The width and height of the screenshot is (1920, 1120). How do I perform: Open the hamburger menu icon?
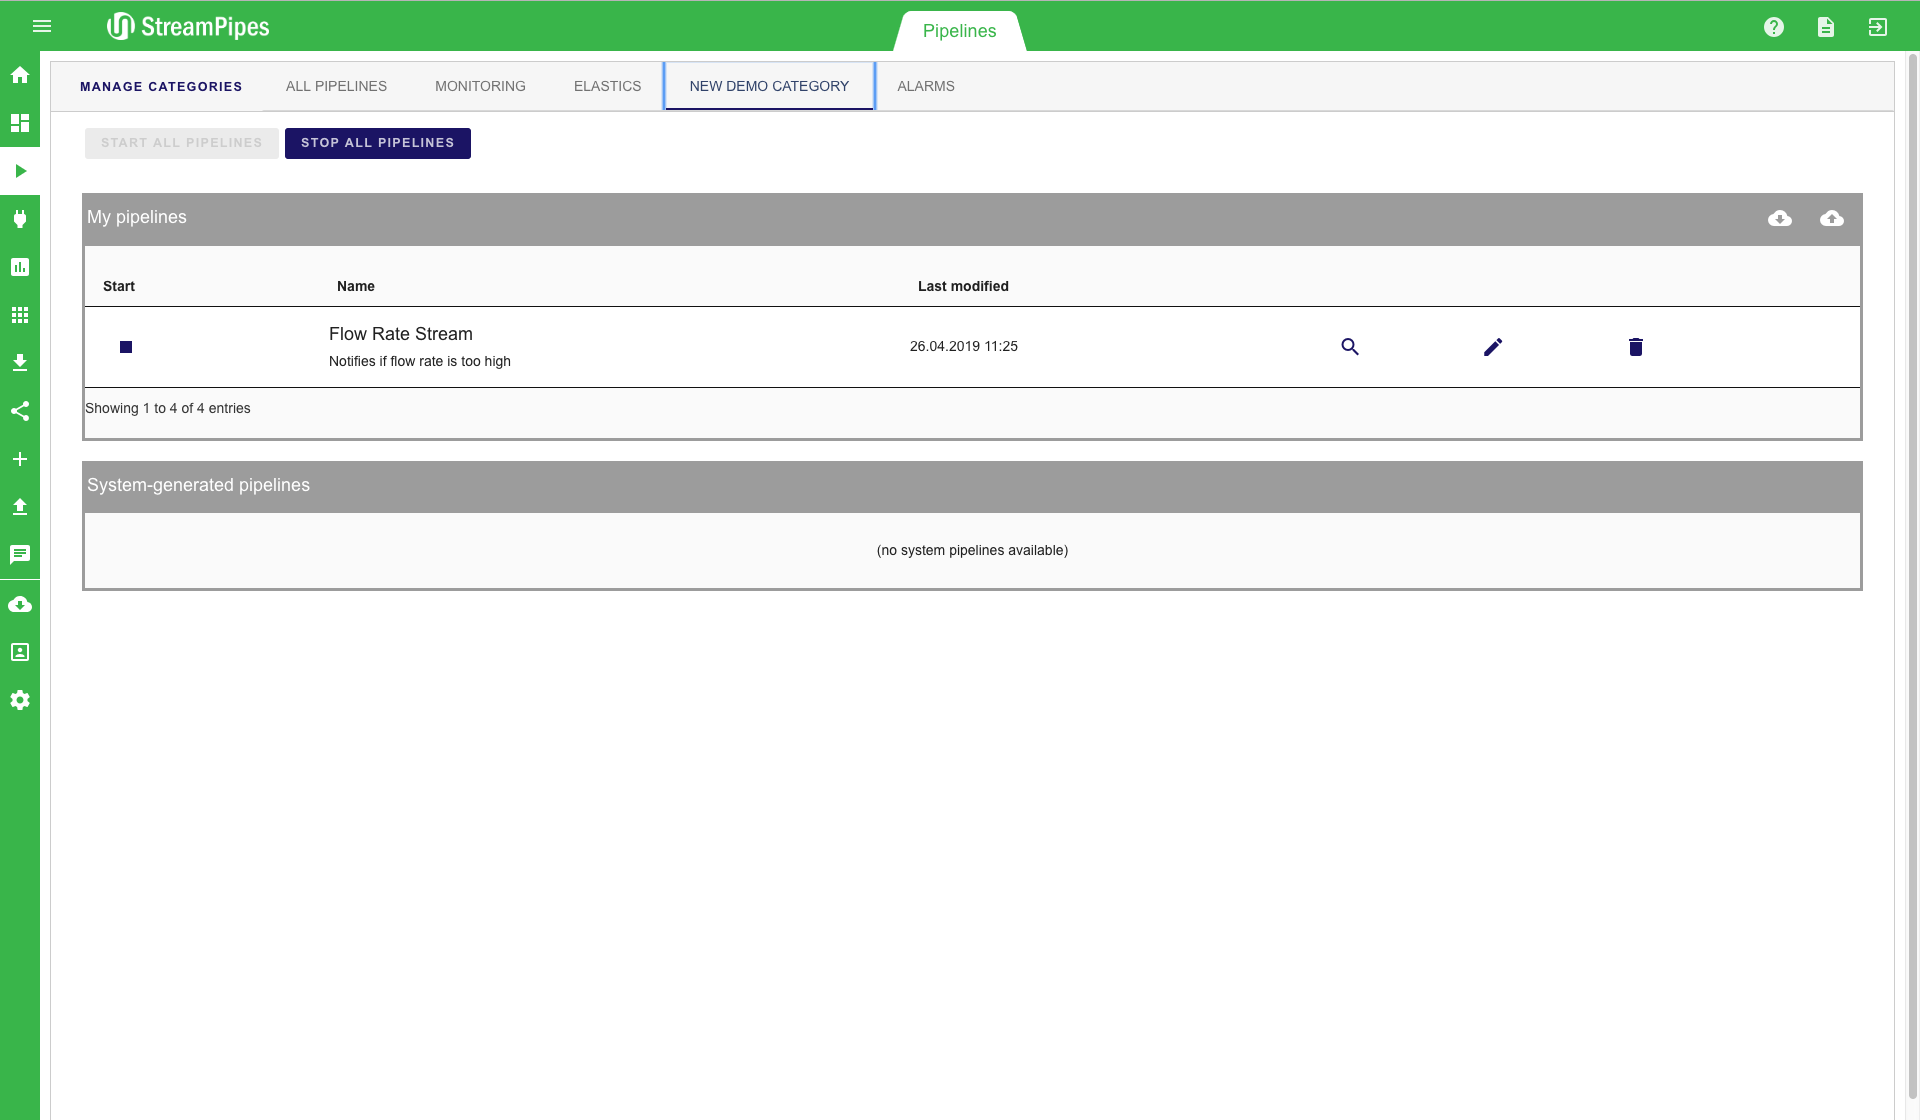point(42,26)
